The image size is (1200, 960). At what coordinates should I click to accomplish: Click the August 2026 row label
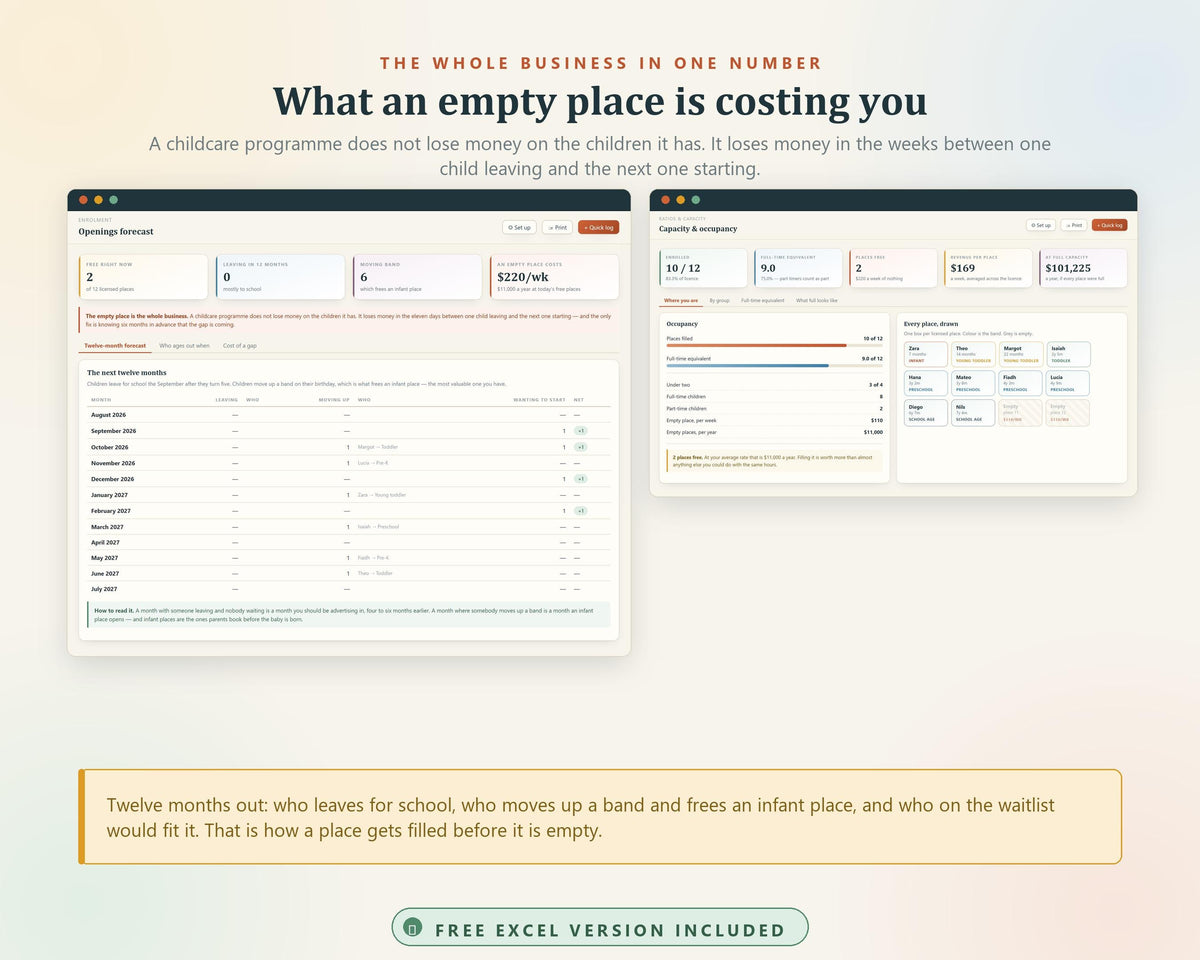108,415
